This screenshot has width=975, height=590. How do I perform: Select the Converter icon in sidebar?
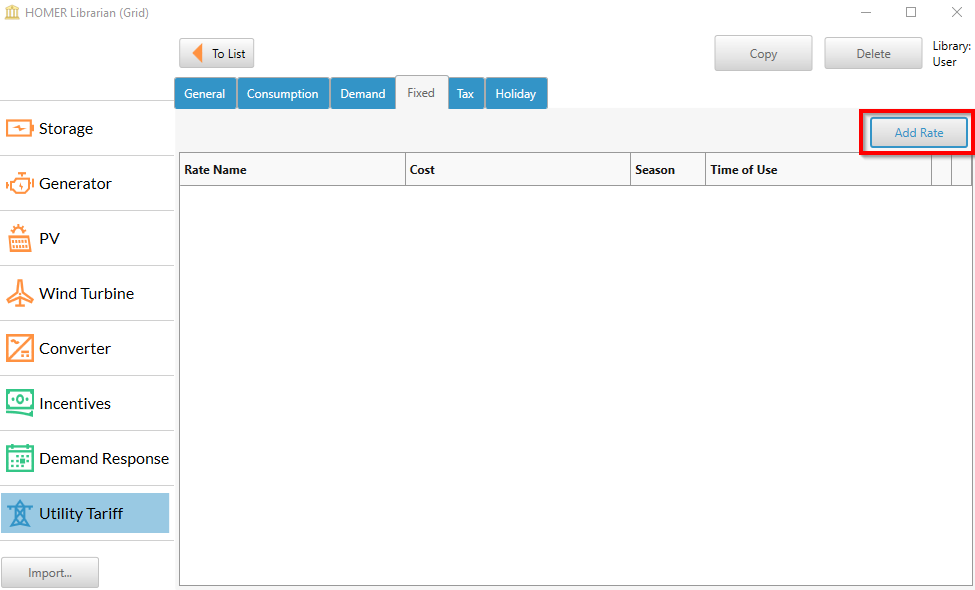click(x=20, y=349)
